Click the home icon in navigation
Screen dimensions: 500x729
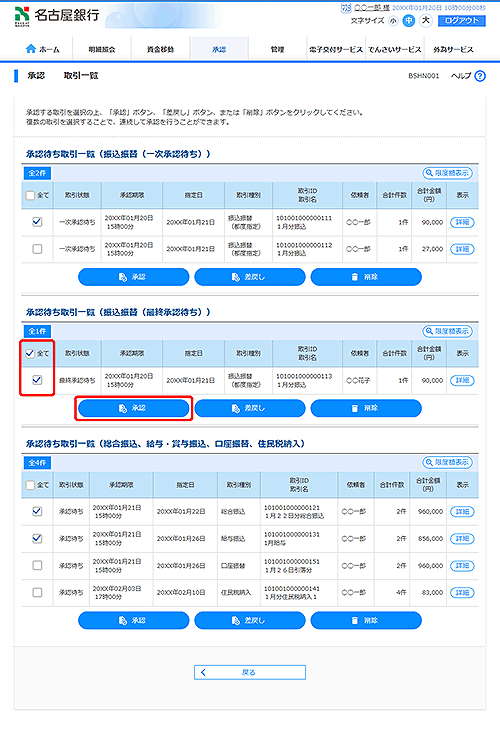pos(31,49)
